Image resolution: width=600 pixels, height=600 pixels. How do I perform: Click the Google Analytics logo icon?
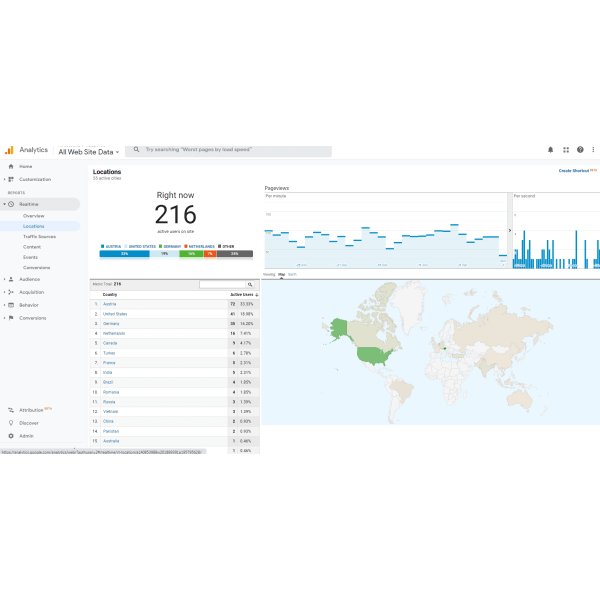(9, 150)
